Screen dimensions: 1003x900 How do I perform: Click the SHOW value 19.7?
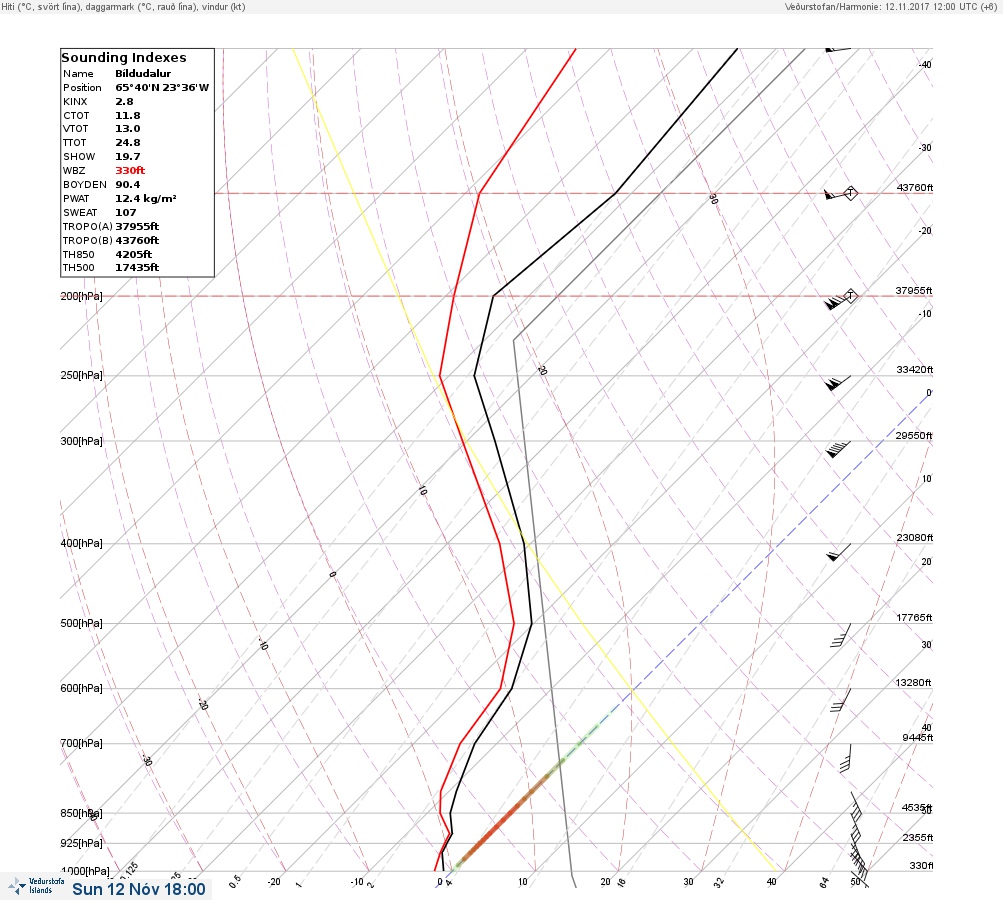click(127, 157)
